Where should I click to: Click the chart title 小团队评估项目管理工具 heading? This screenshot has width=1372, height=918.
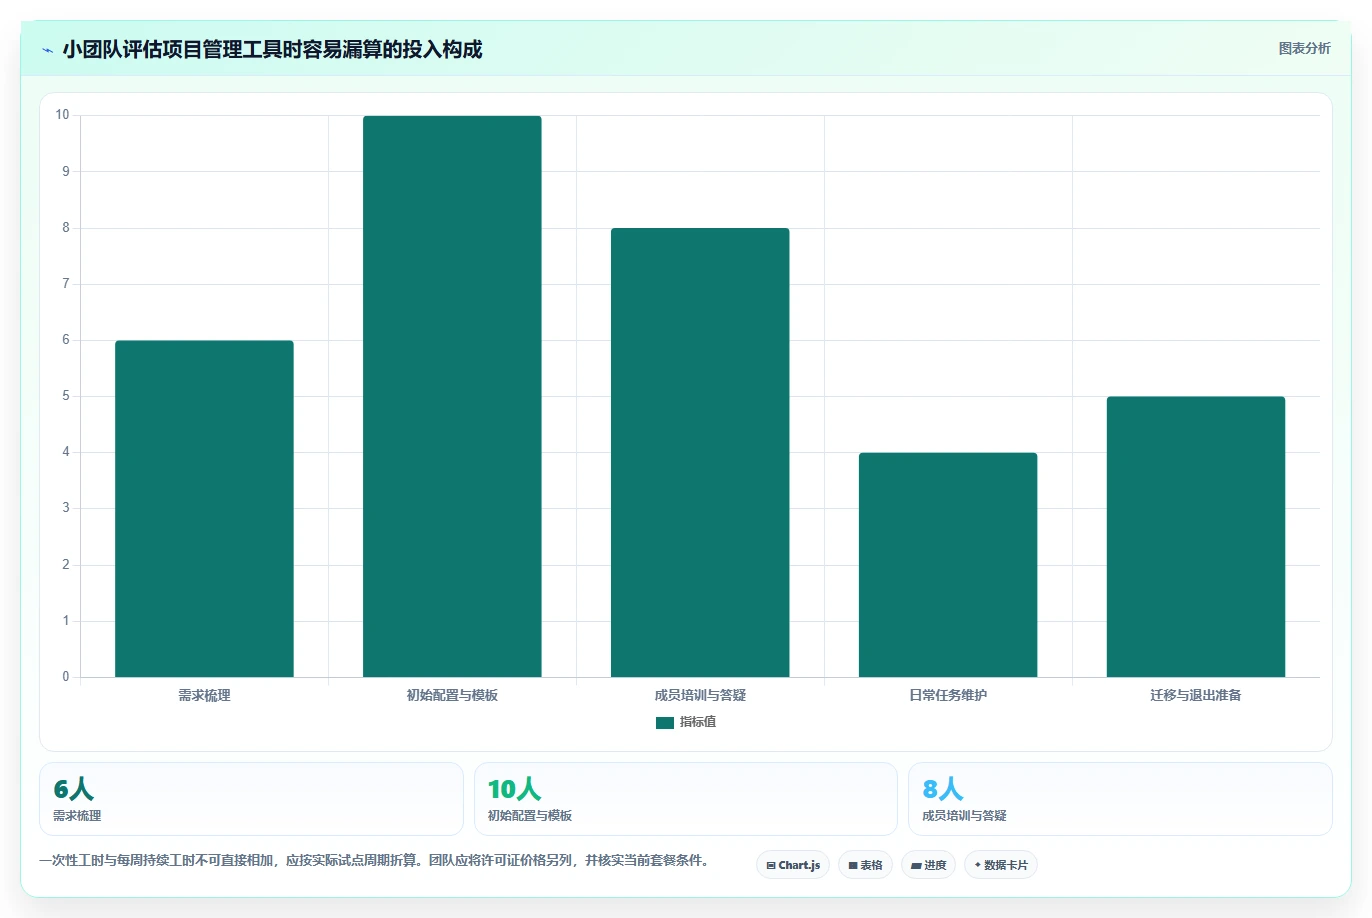[x=272, y=49]
